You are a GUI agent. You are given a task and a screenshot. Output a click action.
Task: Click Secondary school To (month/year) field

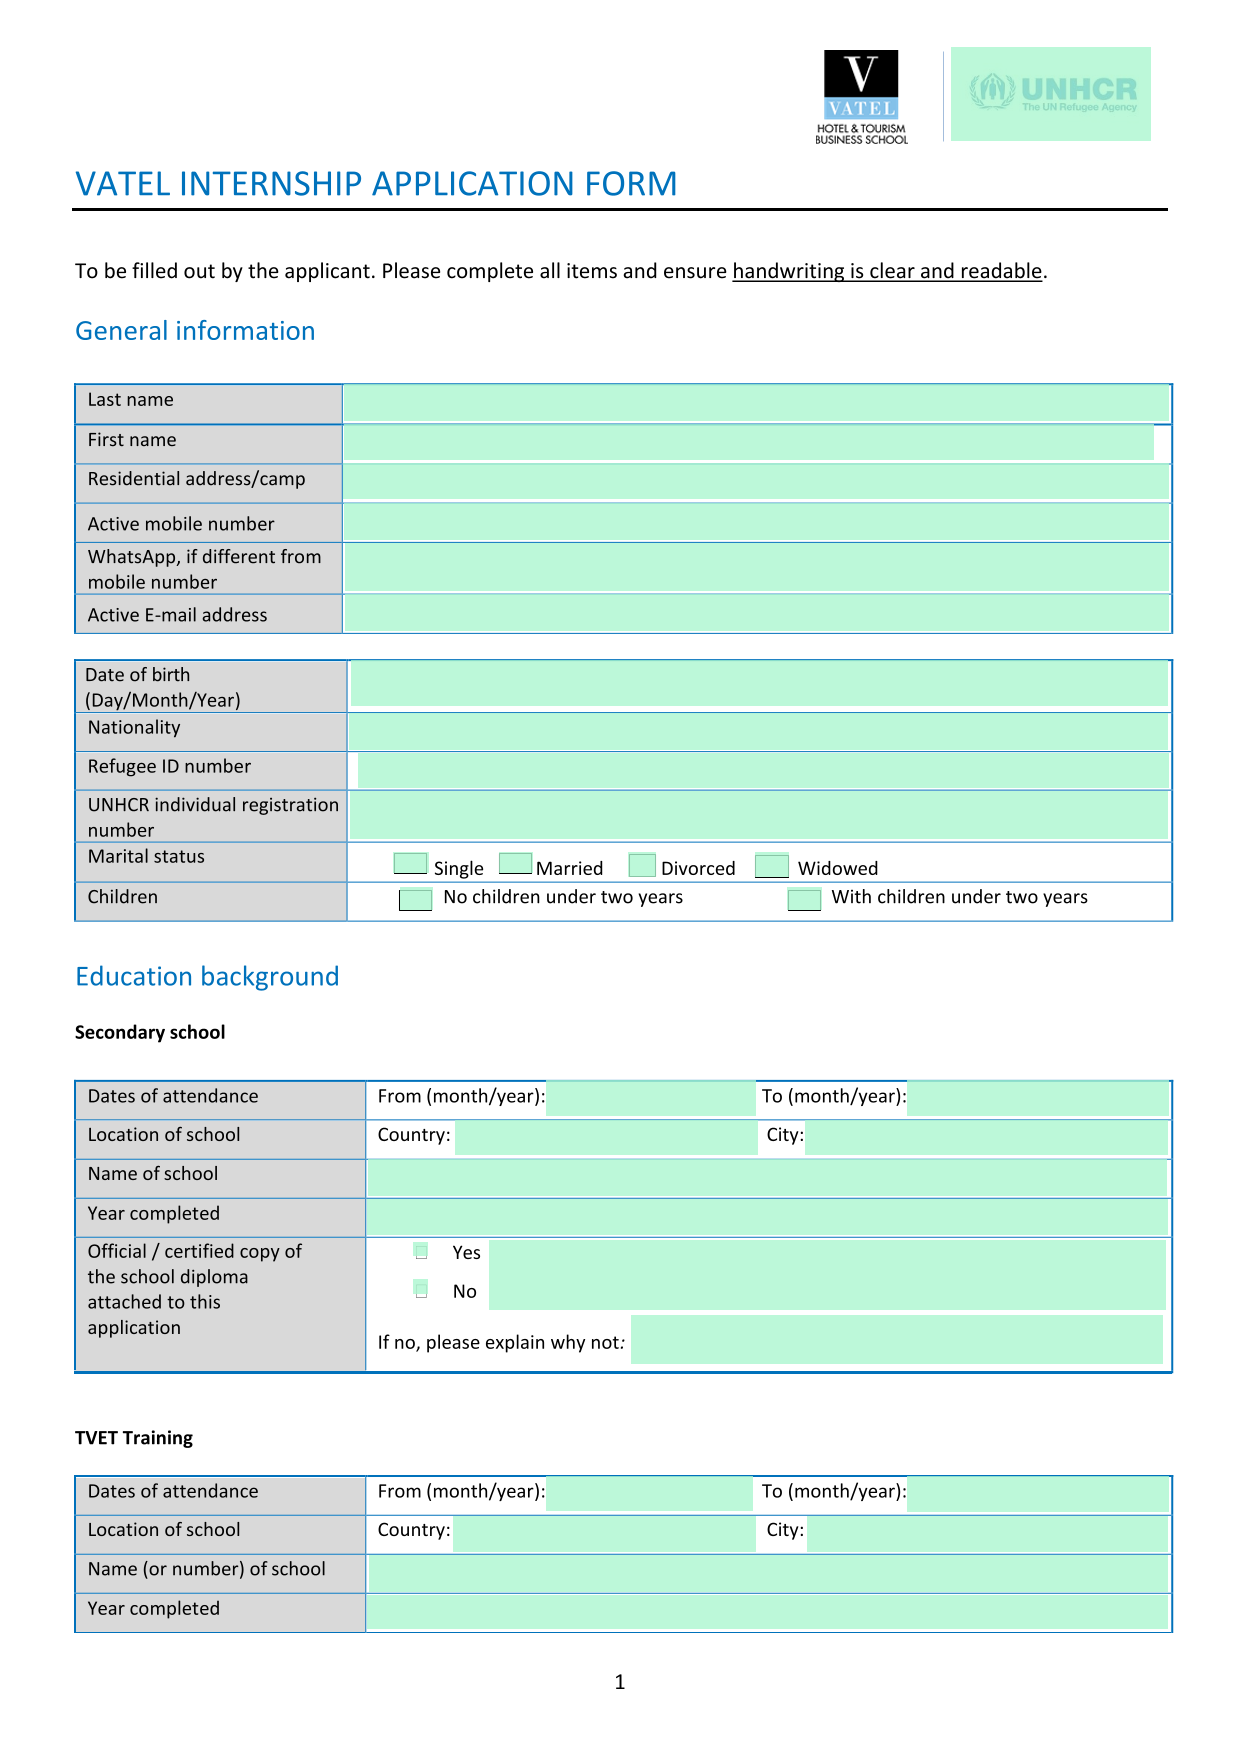(x=1038, y=1098)
